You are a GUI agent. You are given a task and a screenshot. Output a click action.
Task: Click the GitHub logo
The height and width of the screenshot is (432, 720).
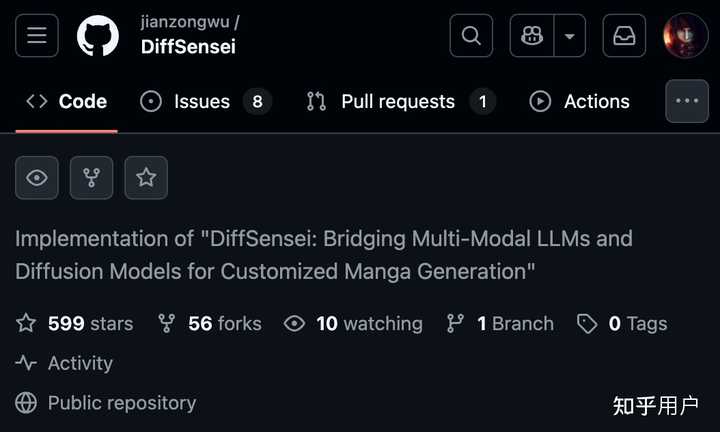pyautogui.click(x=98, y=36)
